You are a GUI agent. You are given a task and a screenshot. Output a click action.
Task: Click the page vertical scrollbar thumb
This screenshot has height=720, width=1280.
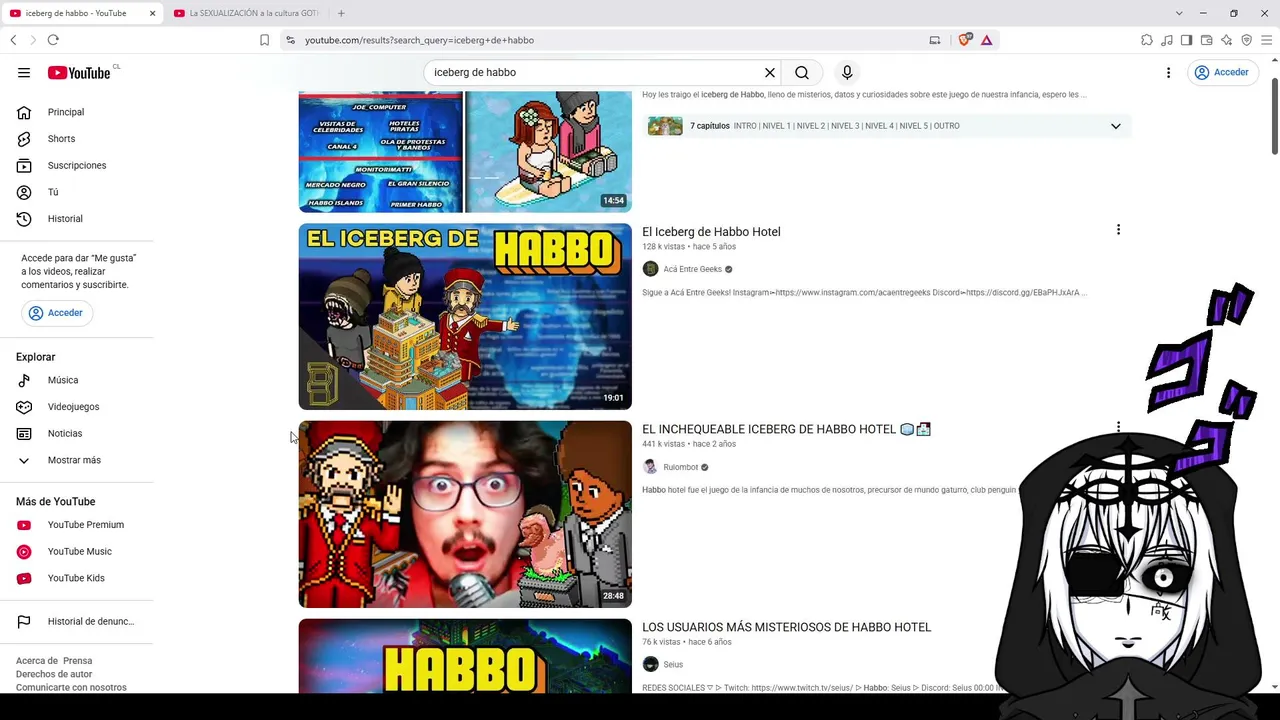click(x=1275, y=115)
